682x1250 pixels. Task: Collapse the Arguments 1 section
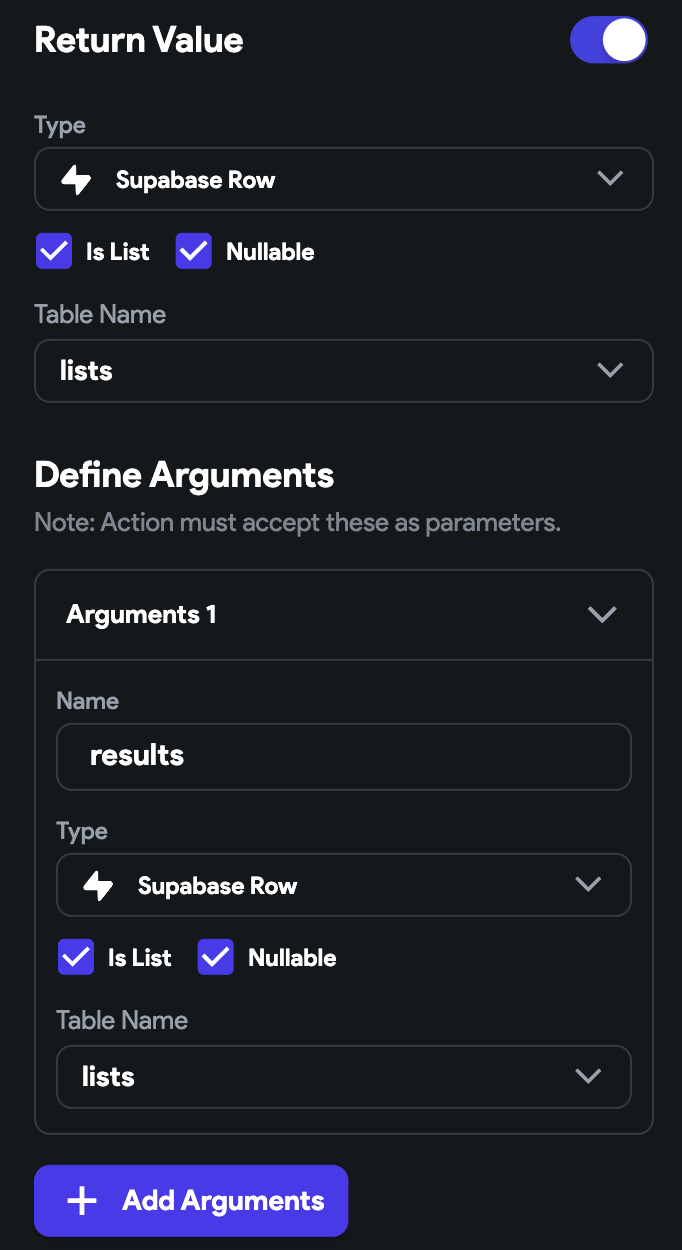(x=602, y=615)
